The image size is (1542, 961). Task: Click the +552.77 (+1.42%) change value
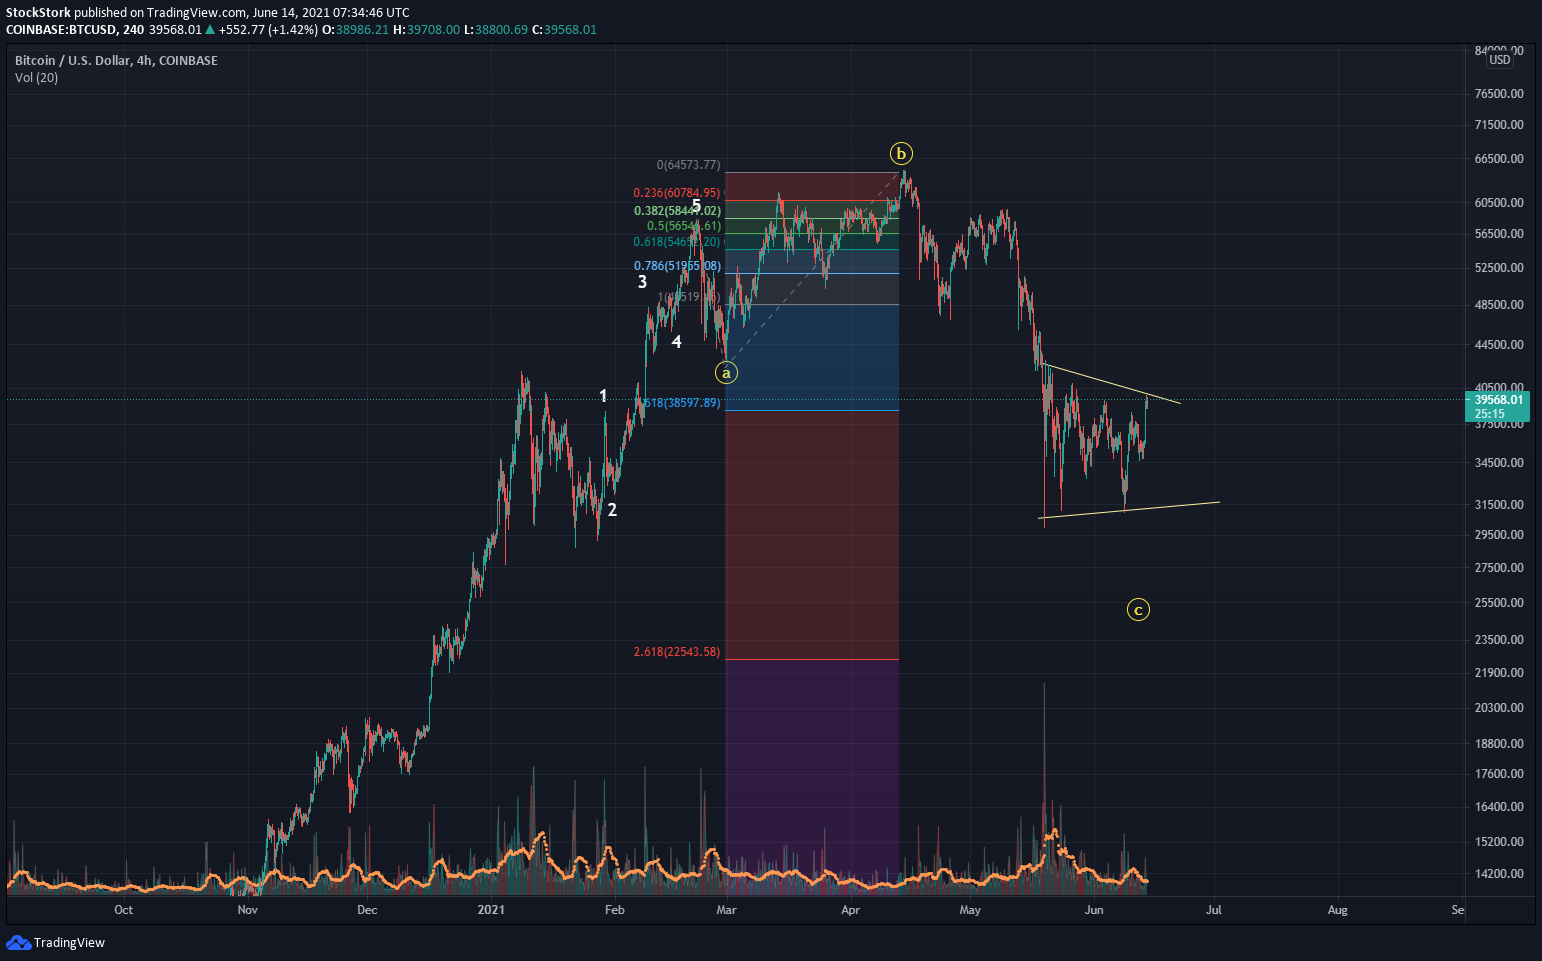coord(268,30)
